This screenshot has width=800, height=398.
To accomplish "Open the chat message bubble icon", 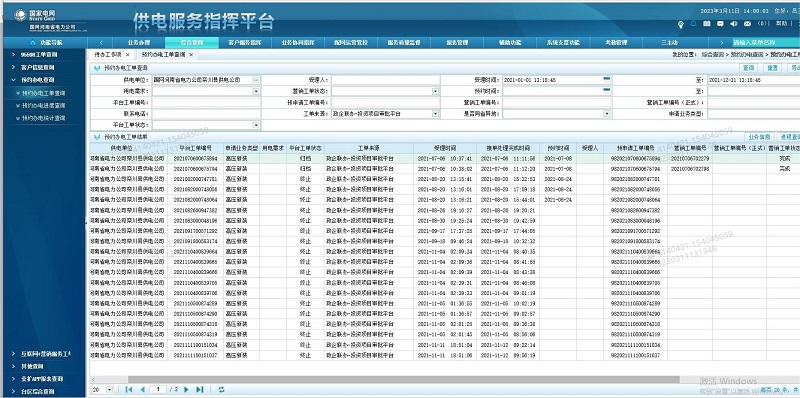I will pyautogui.click(x=720, y=23).
